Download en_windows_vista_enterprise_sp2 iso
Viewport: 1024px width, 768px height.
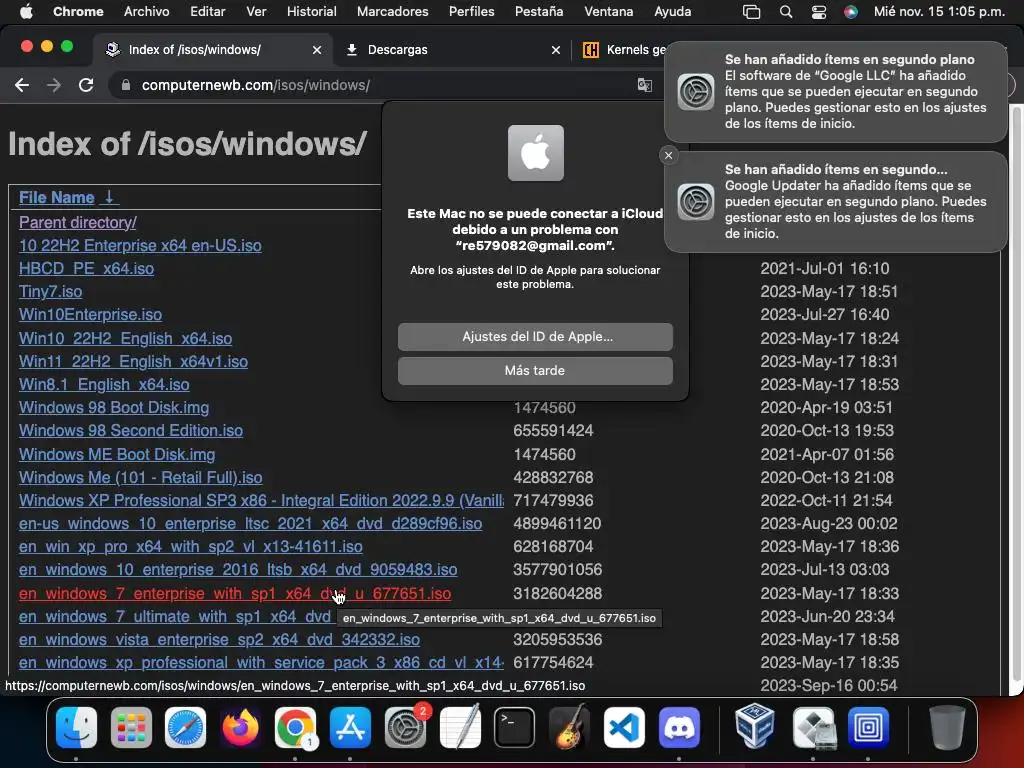[x=219, y=640]
